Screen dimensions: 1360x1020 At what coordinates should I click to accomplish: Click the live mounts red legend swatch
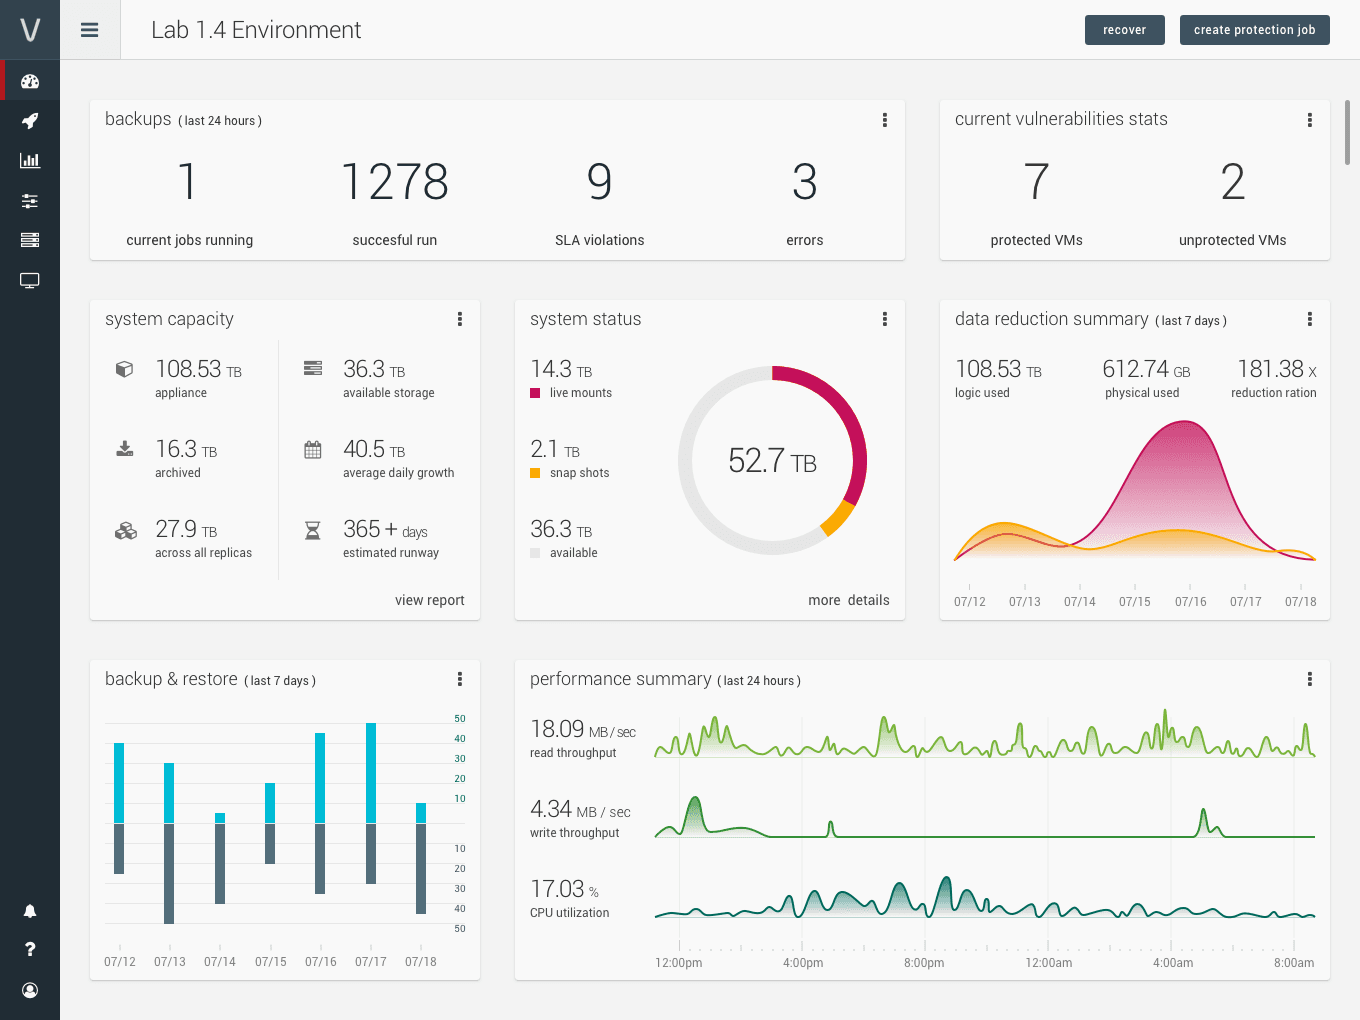click(535, 393)
